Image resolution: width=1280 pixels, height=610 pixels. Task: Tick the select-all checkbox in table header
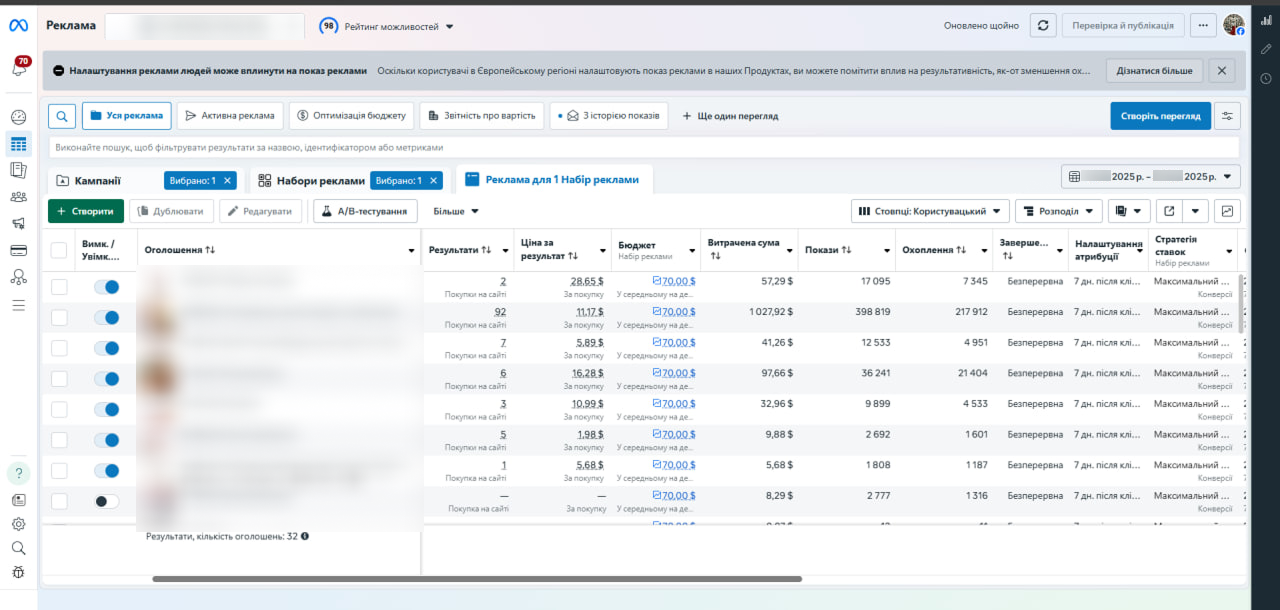tap(59, 250)
